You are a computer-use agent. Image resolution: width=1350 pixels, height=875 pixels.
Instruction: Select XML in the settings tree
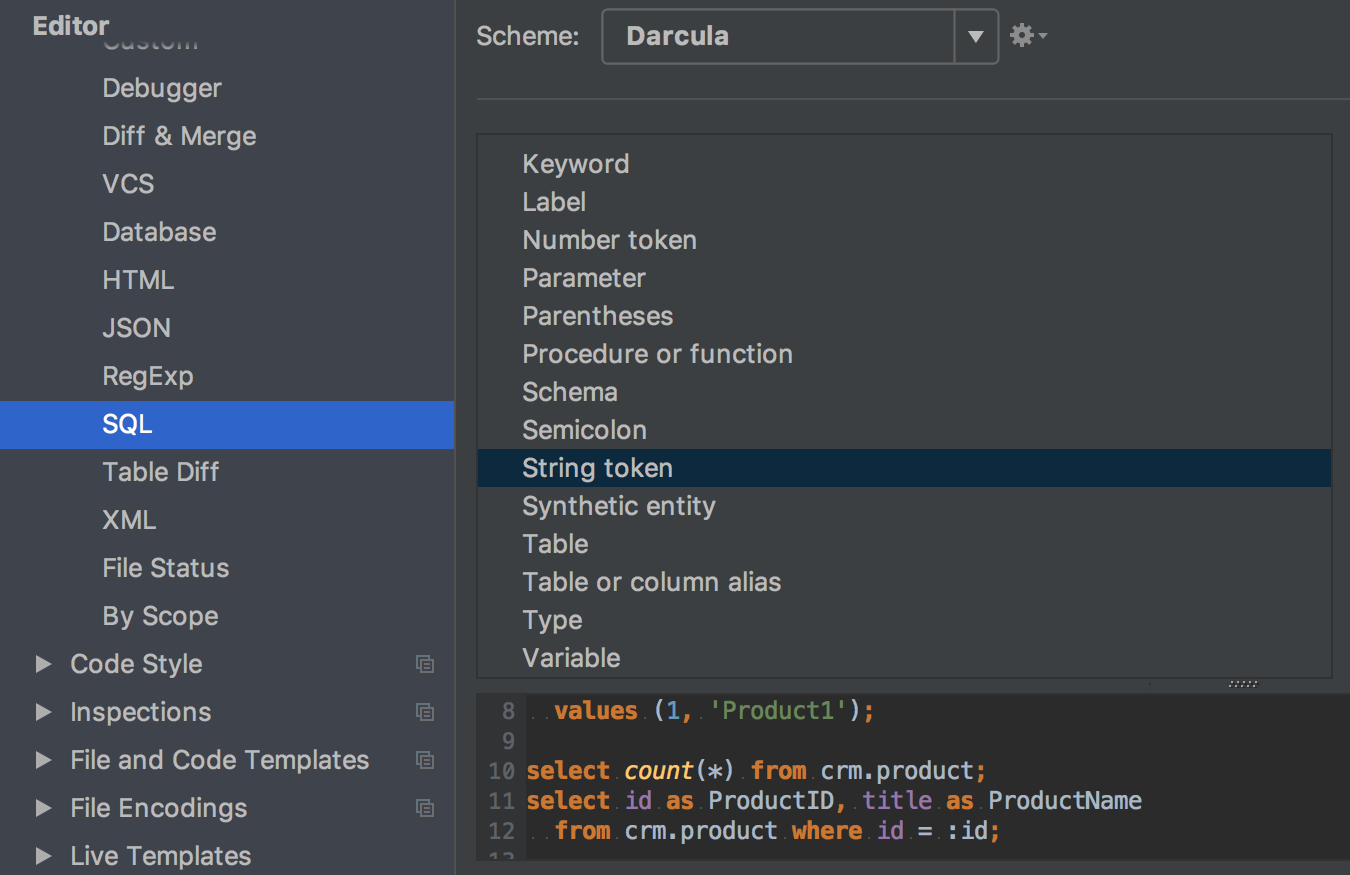point(129,520)
